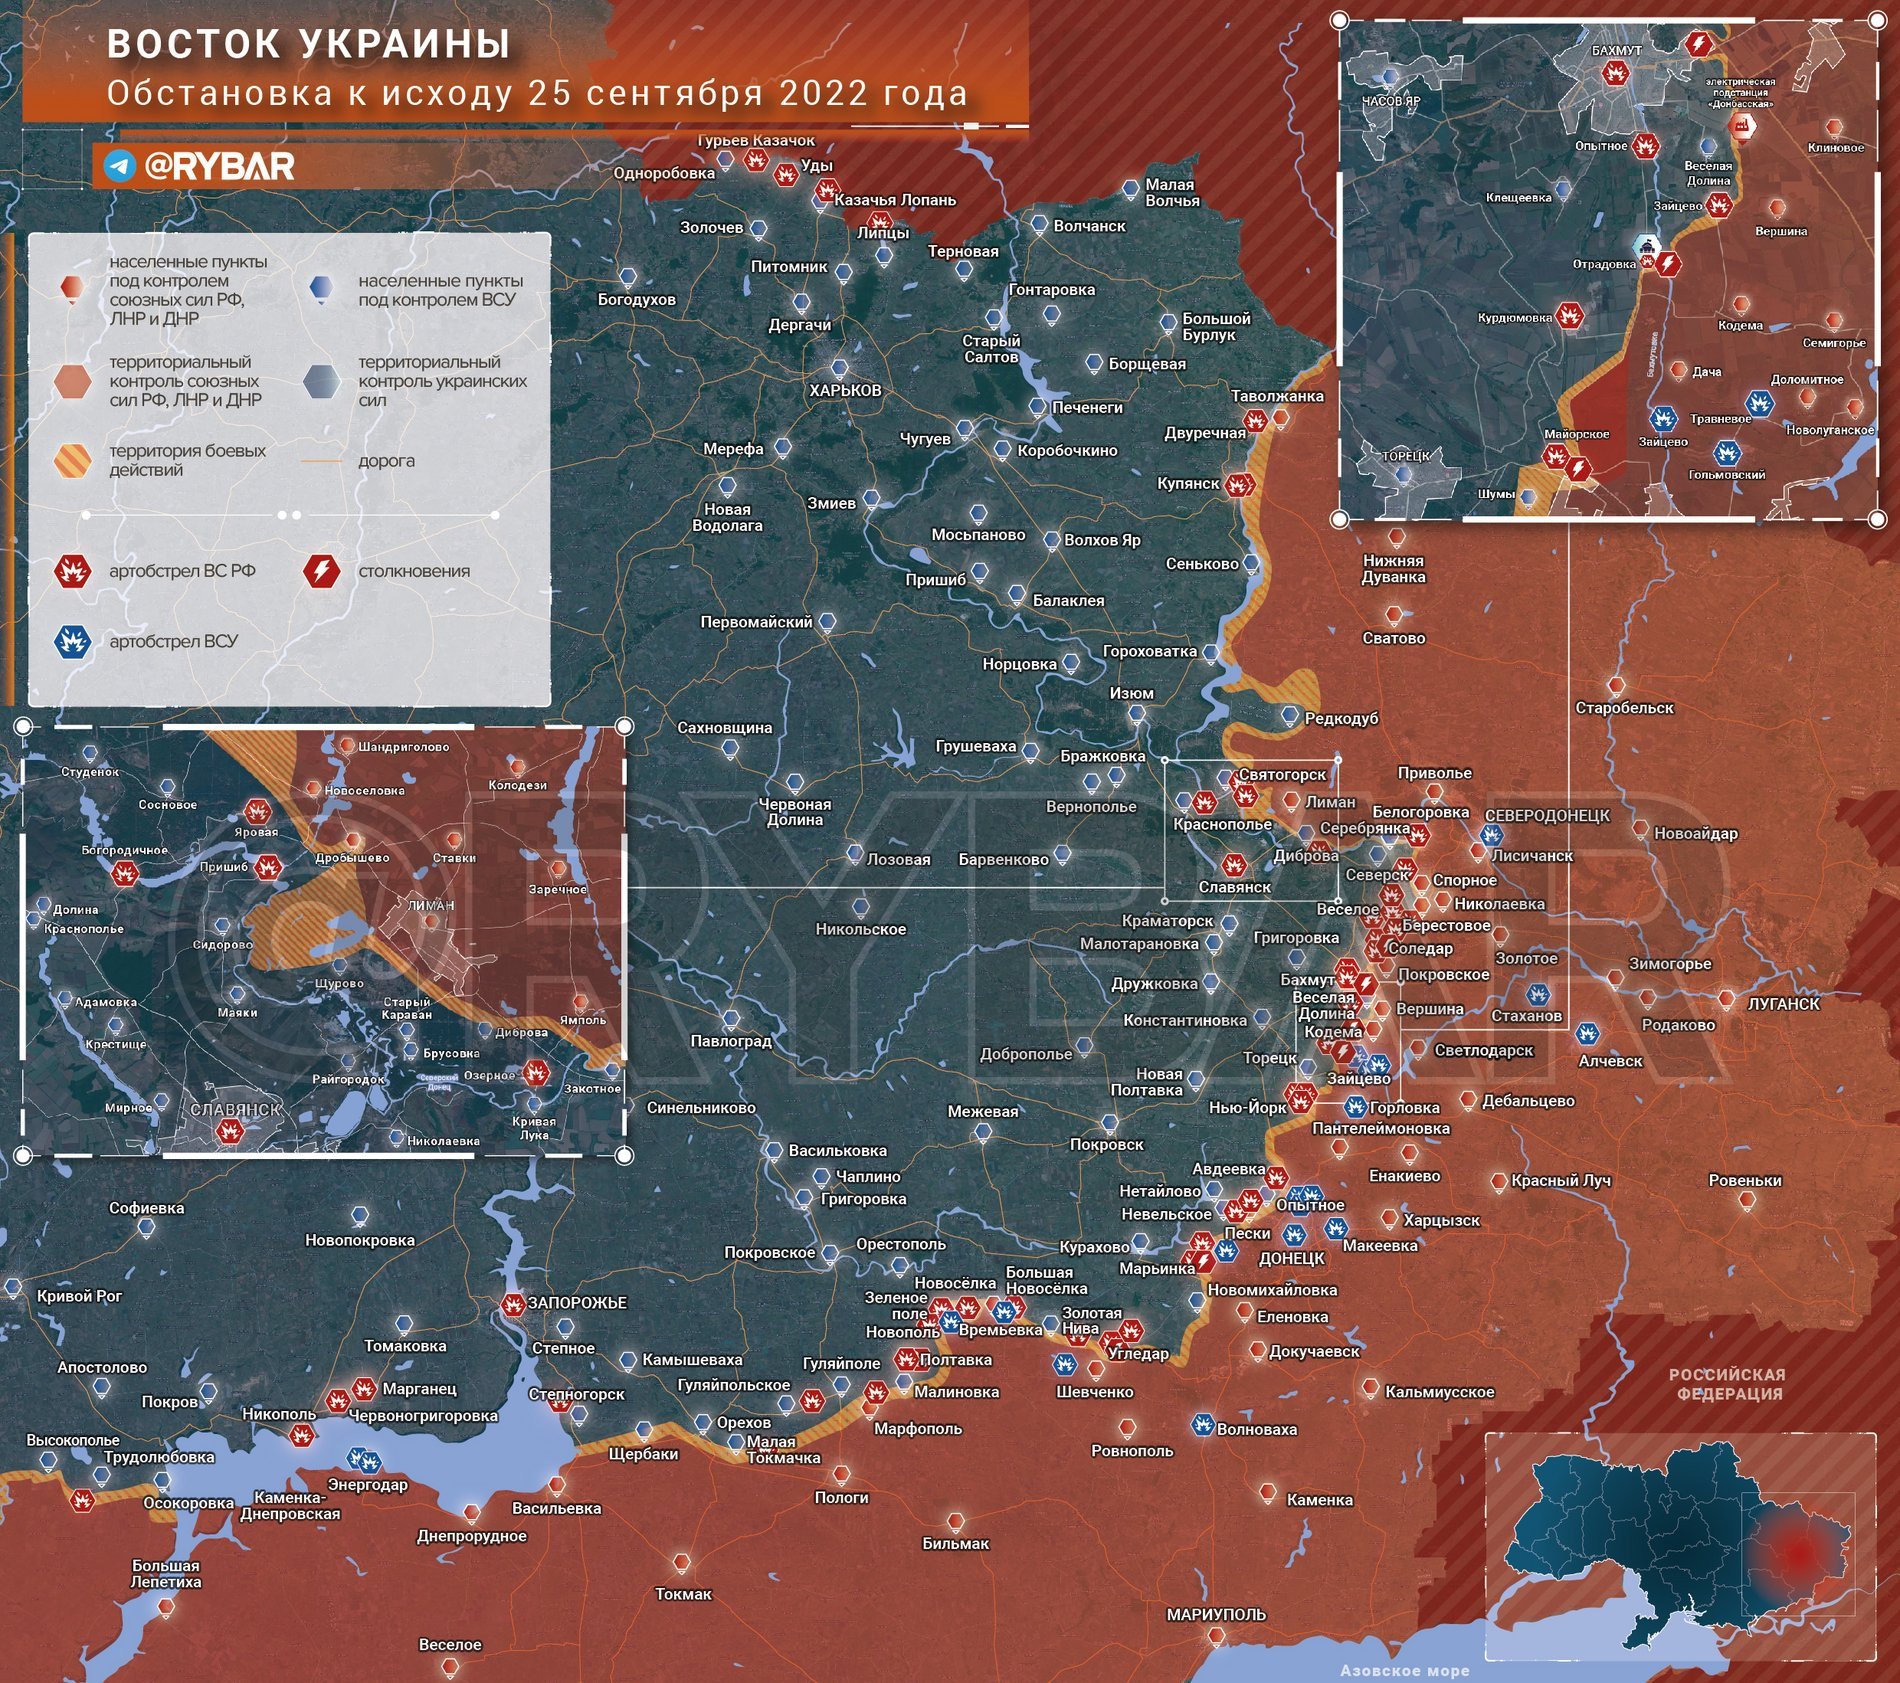The width and height of the screenshot is (1900, 1683).
Task: Click the red shelling icon at Запорожье
Action: coord(512,1304)
